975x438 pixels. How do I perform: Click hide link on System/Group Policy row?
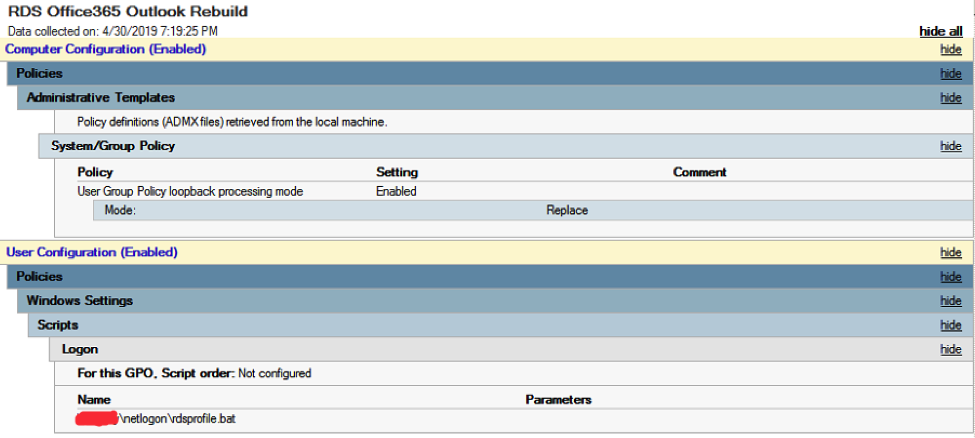[950, 146]
